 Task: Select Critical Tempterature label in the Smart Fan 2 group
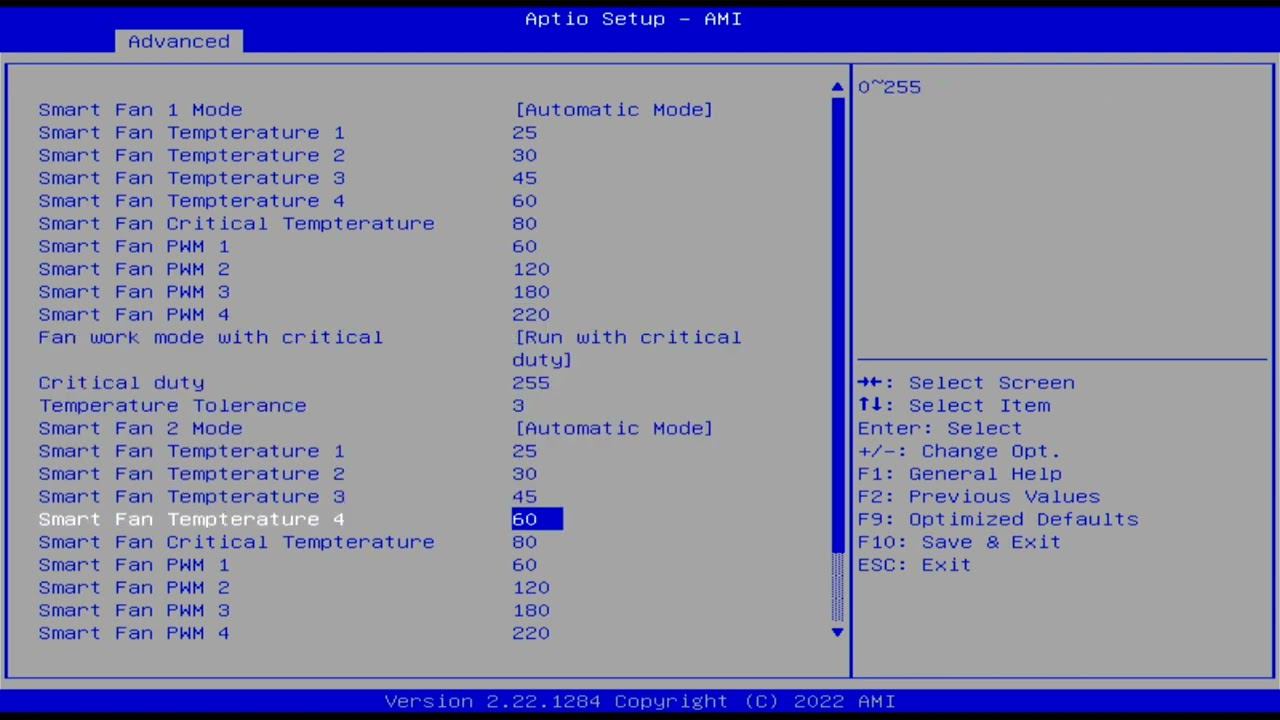[236, 542]
